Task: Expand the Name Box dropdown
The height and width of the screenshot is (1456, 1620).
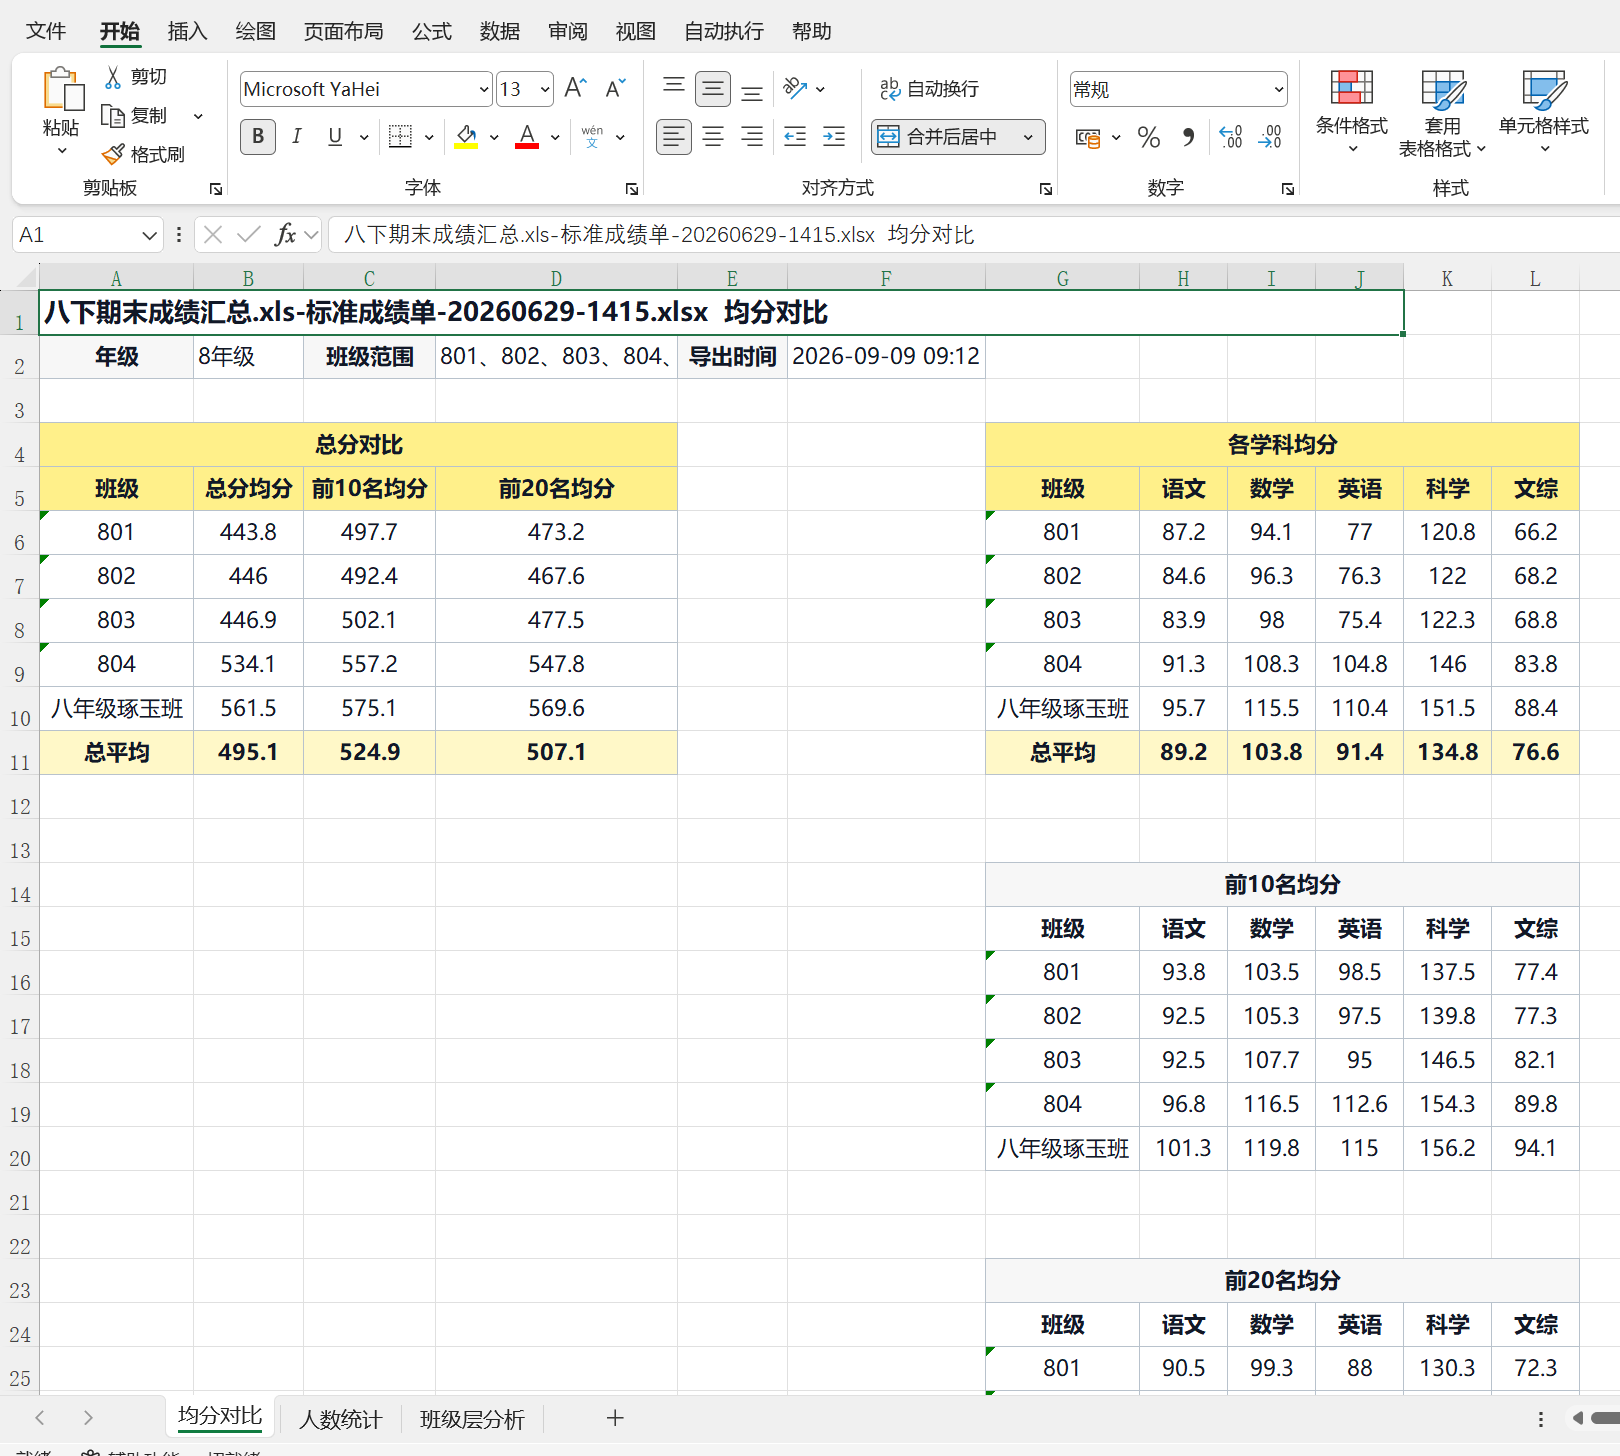Action: (149, 235)
